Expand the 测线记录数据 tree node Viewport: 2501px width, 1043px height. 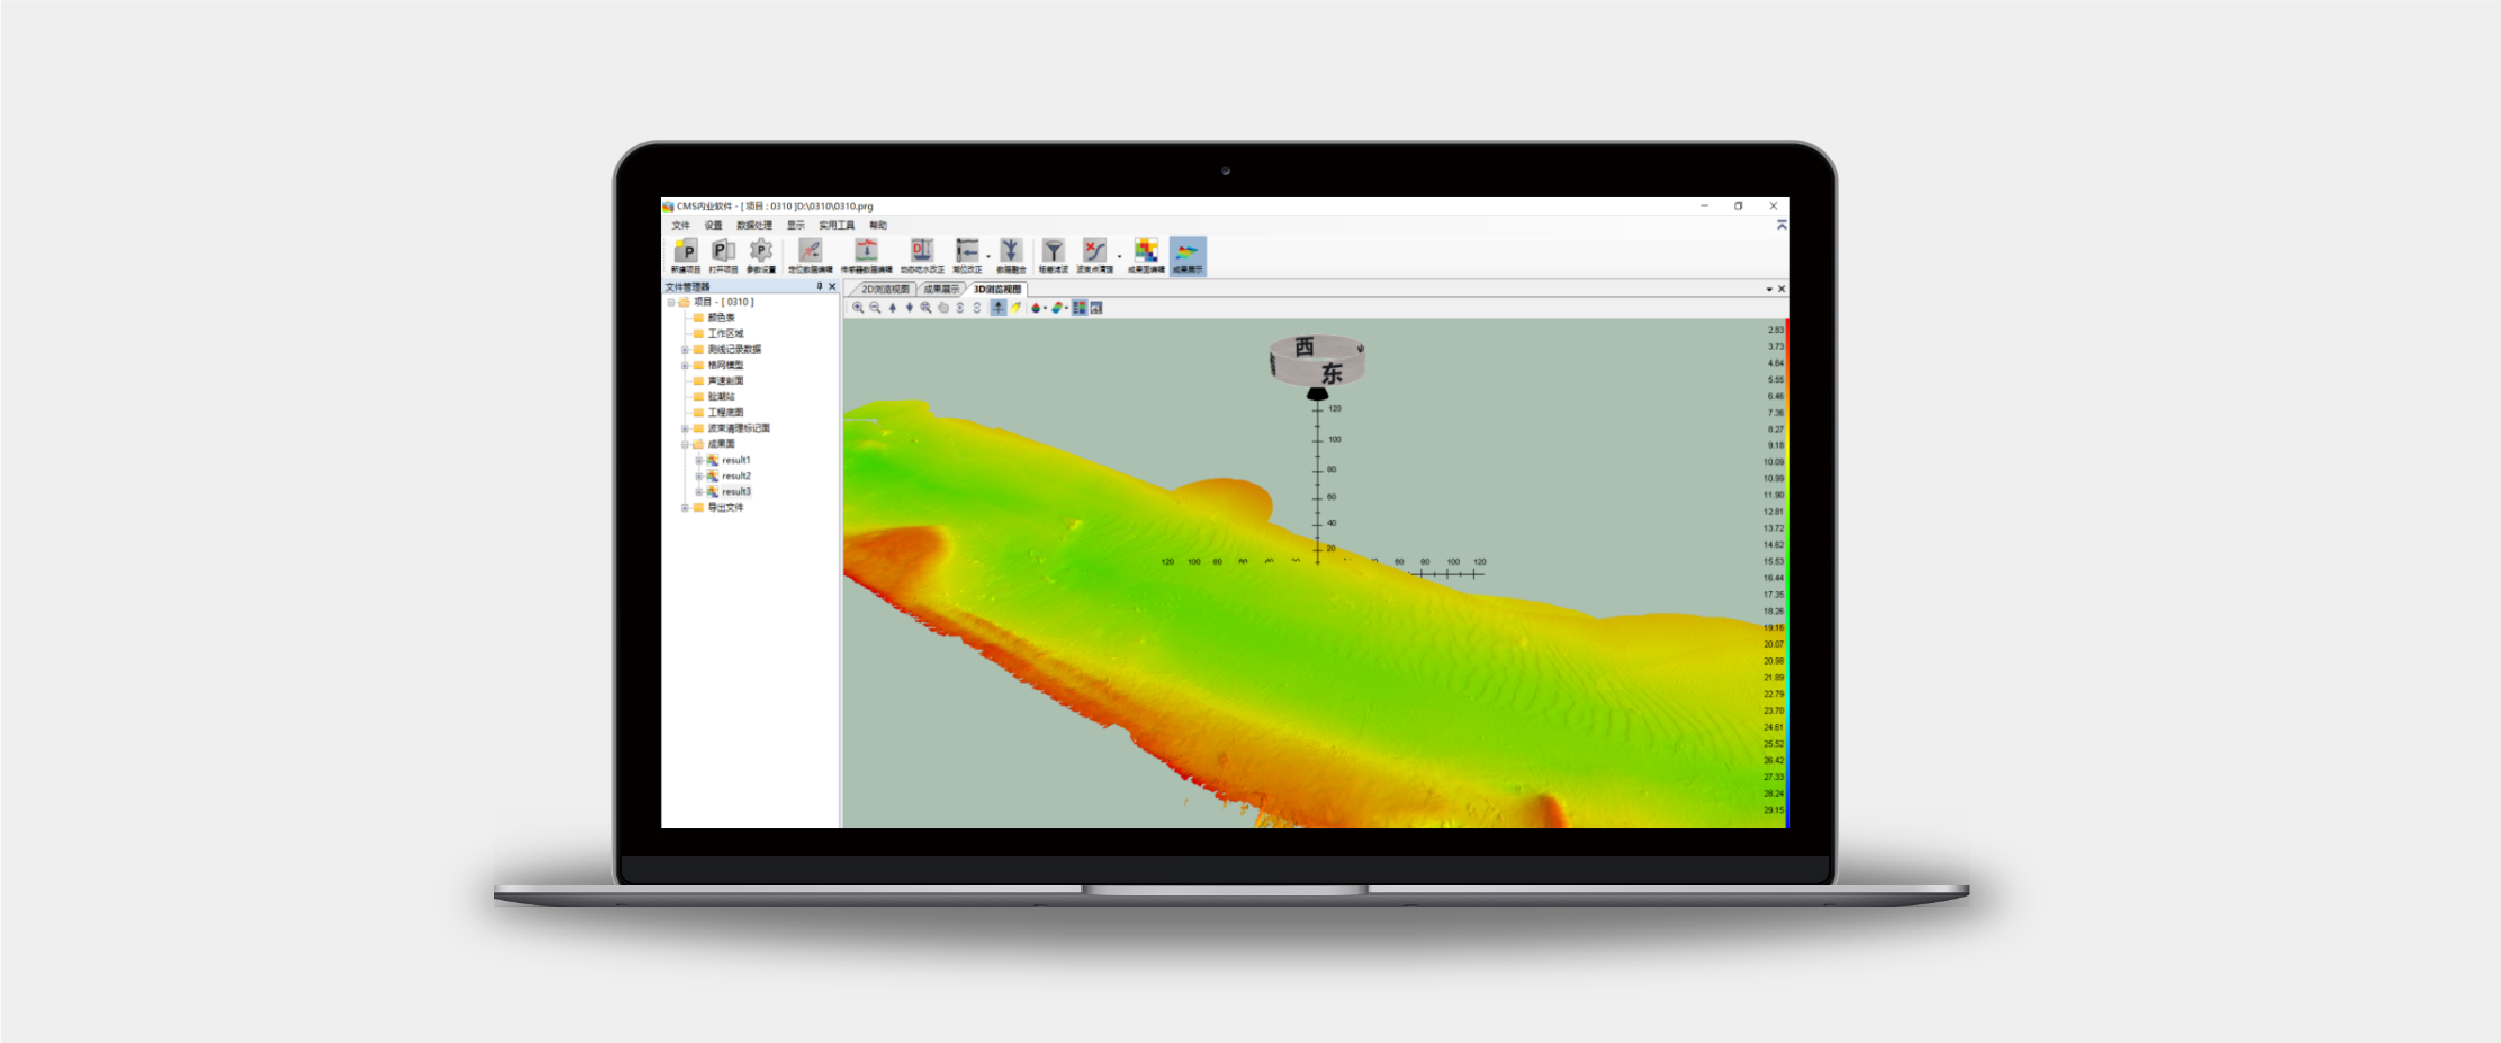(685, 350)
